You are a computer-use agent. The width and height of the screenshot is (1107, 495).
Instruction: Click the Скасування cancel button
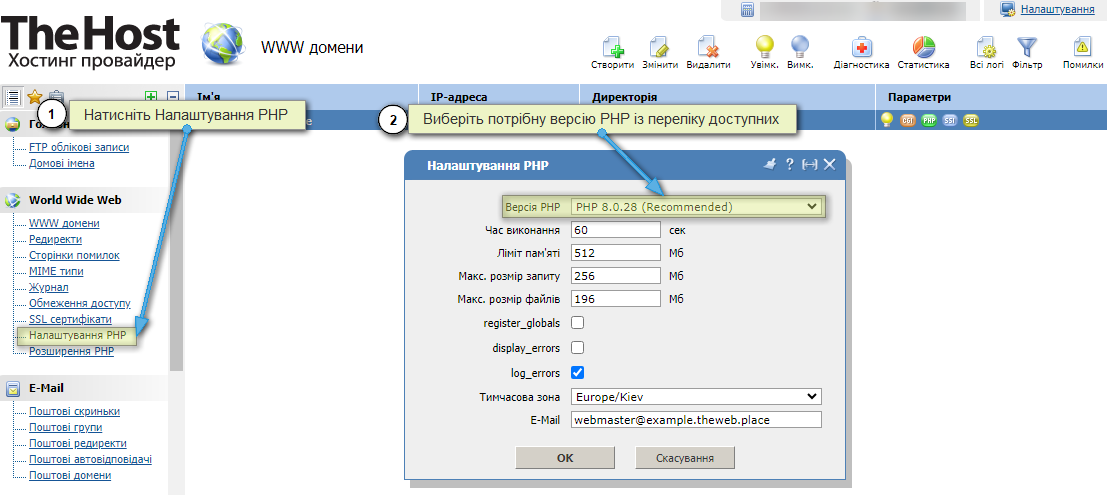[685, 458]
